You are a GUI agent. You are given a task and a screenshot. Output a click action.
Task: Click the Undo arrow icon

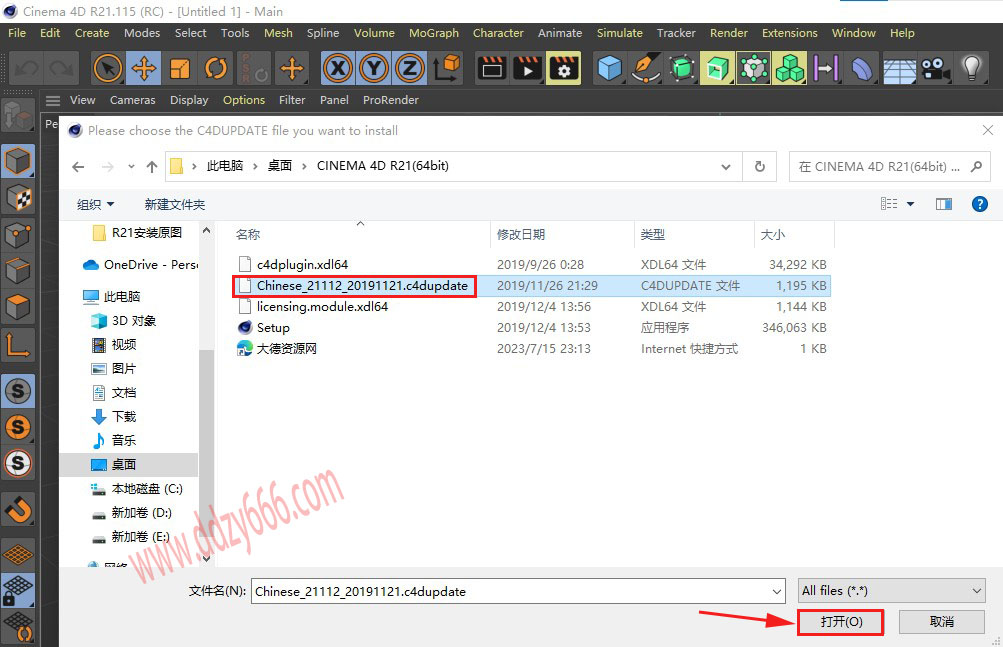[27, 68]
